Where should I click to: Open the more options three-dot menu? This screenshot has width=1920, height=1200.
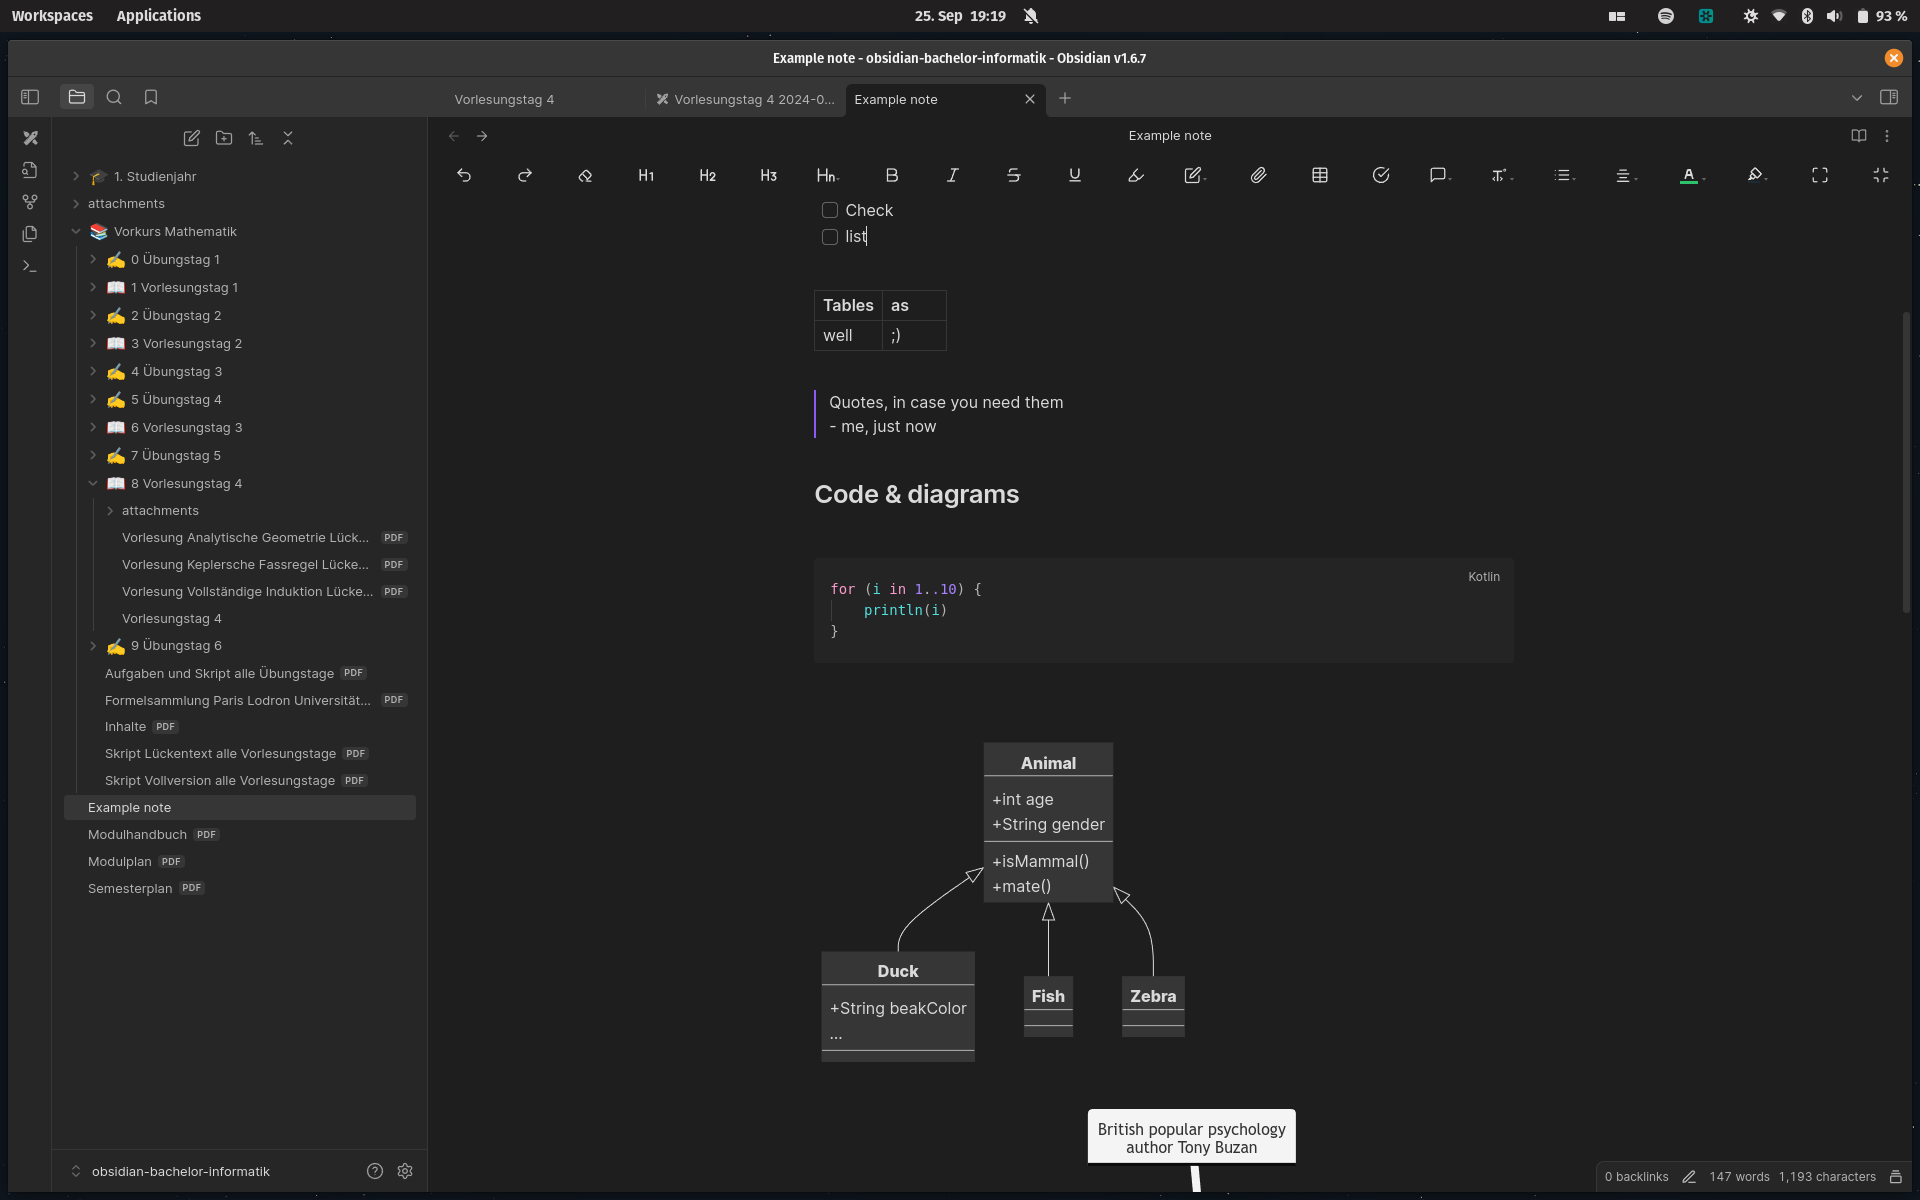(1887, 136)
